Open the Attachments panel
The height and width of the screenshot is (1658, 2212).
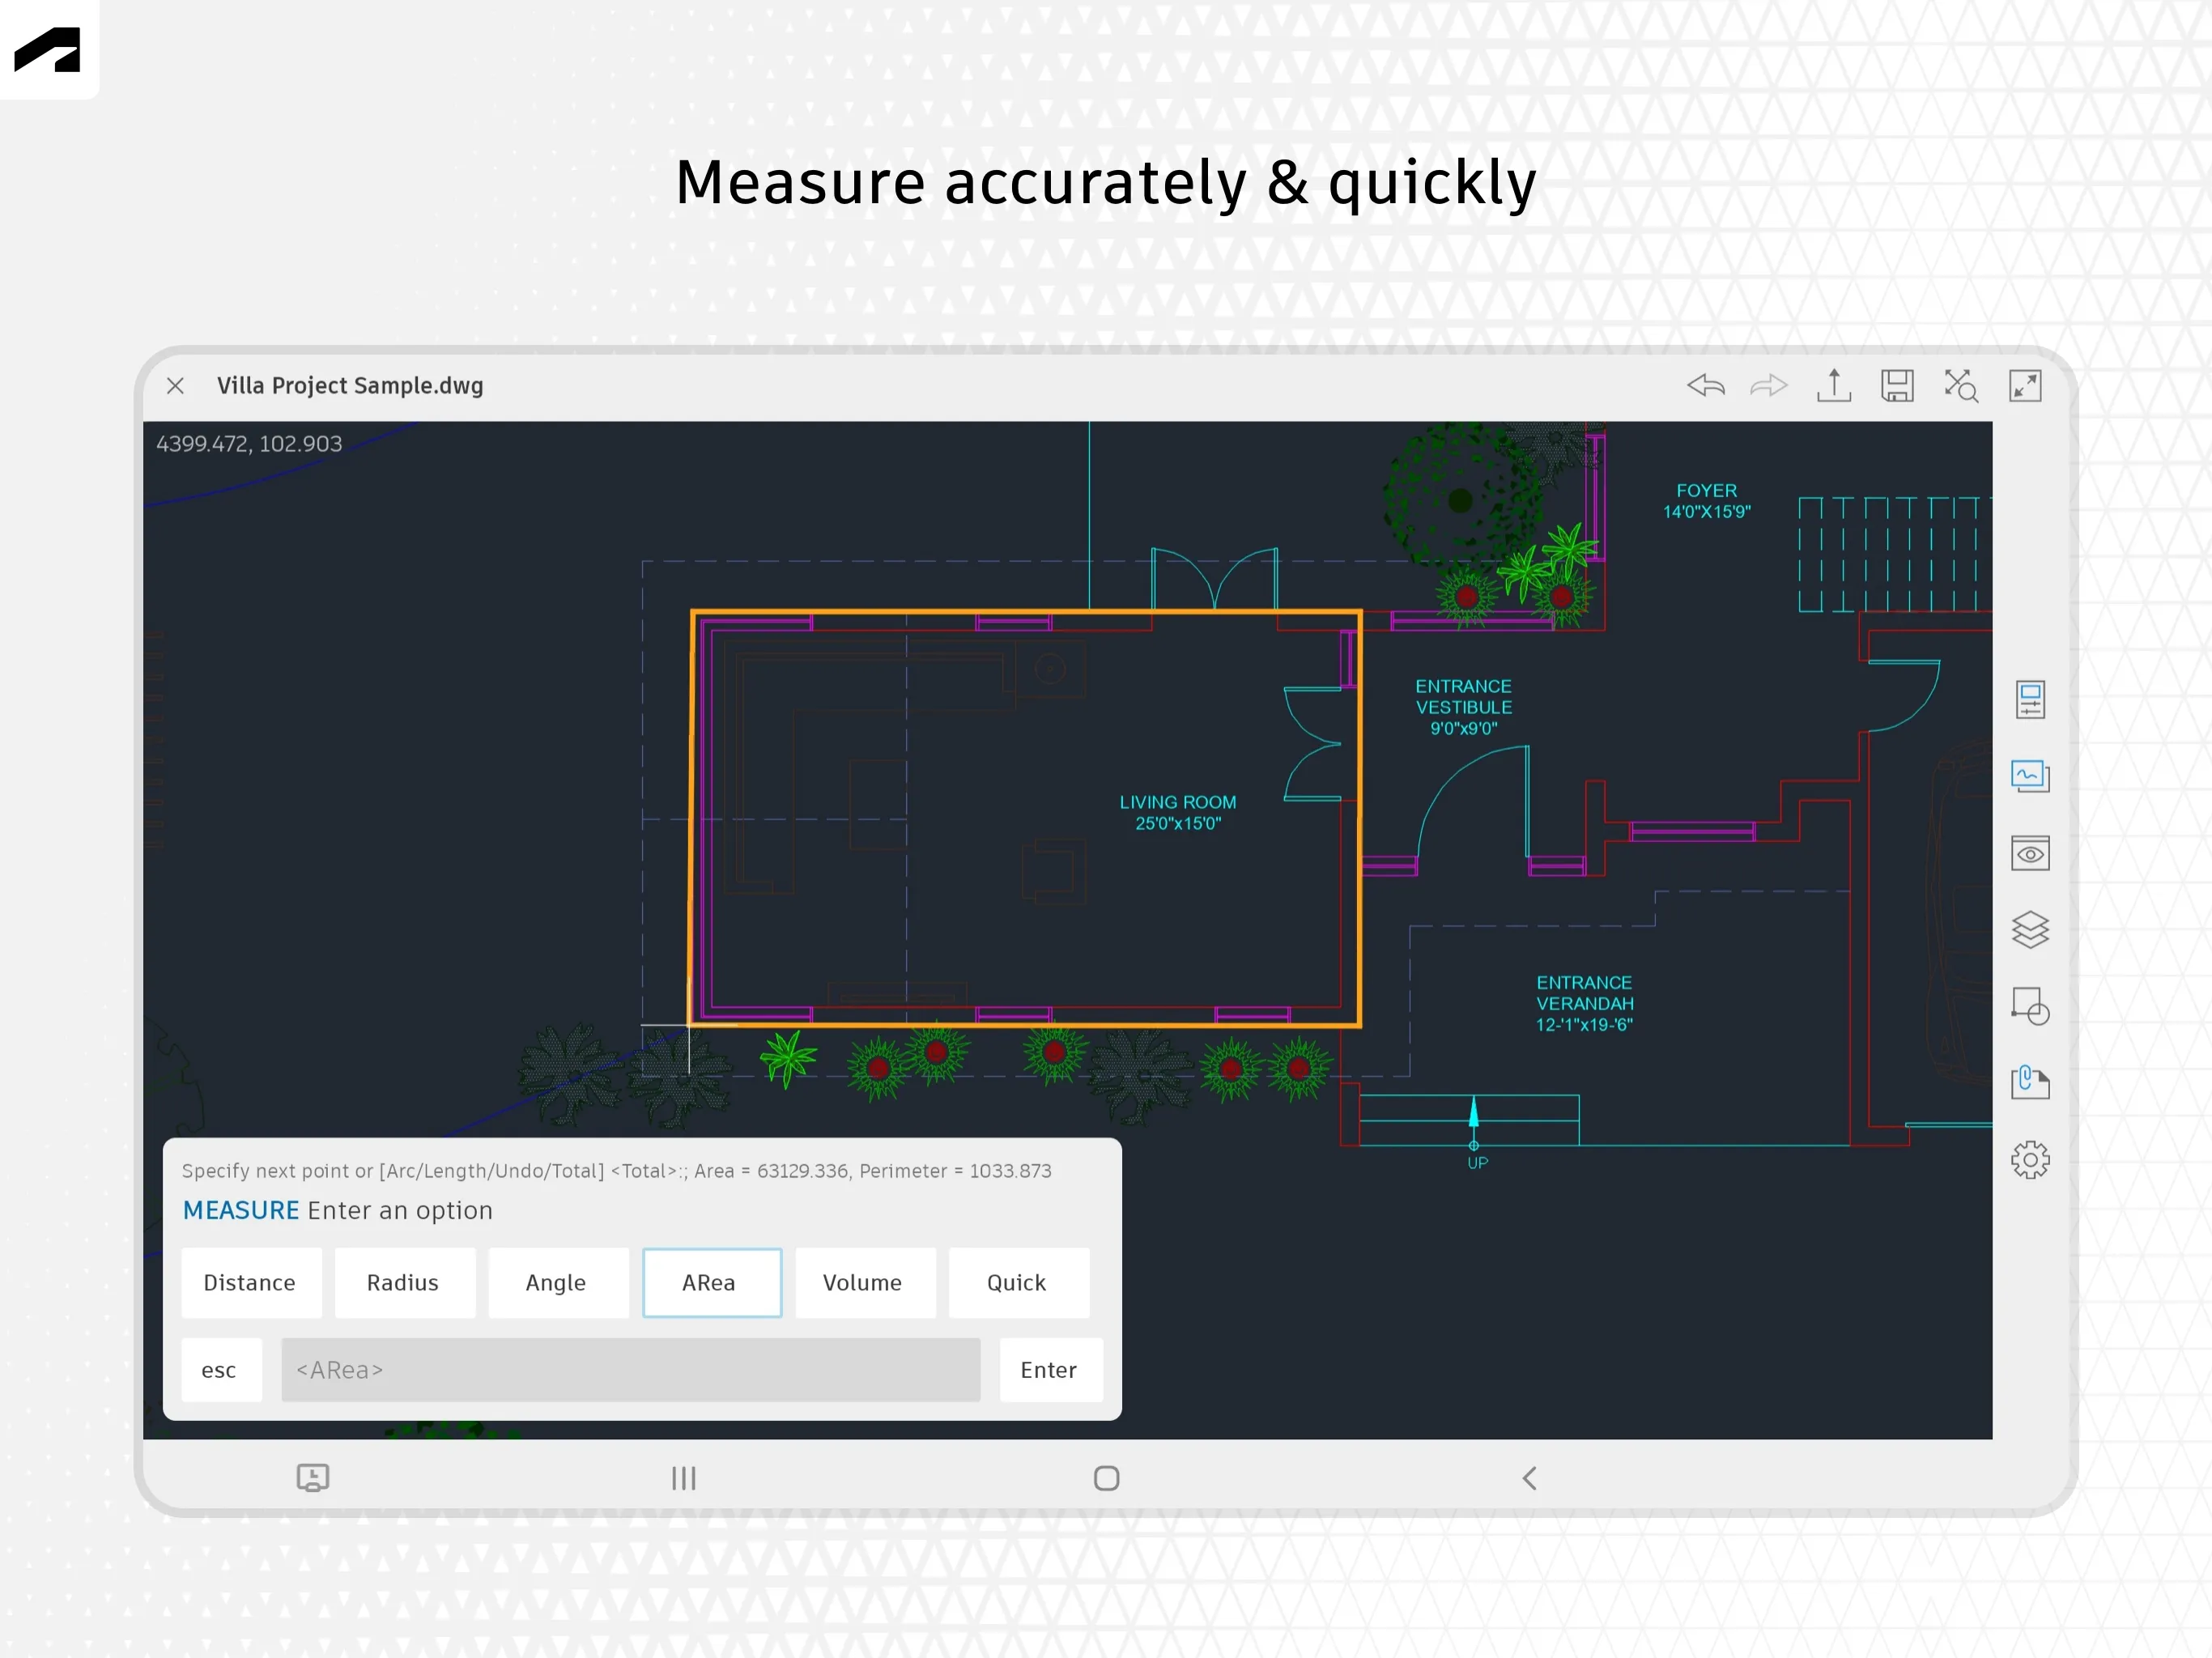pyautogui.click(x=2030, y=1082)
